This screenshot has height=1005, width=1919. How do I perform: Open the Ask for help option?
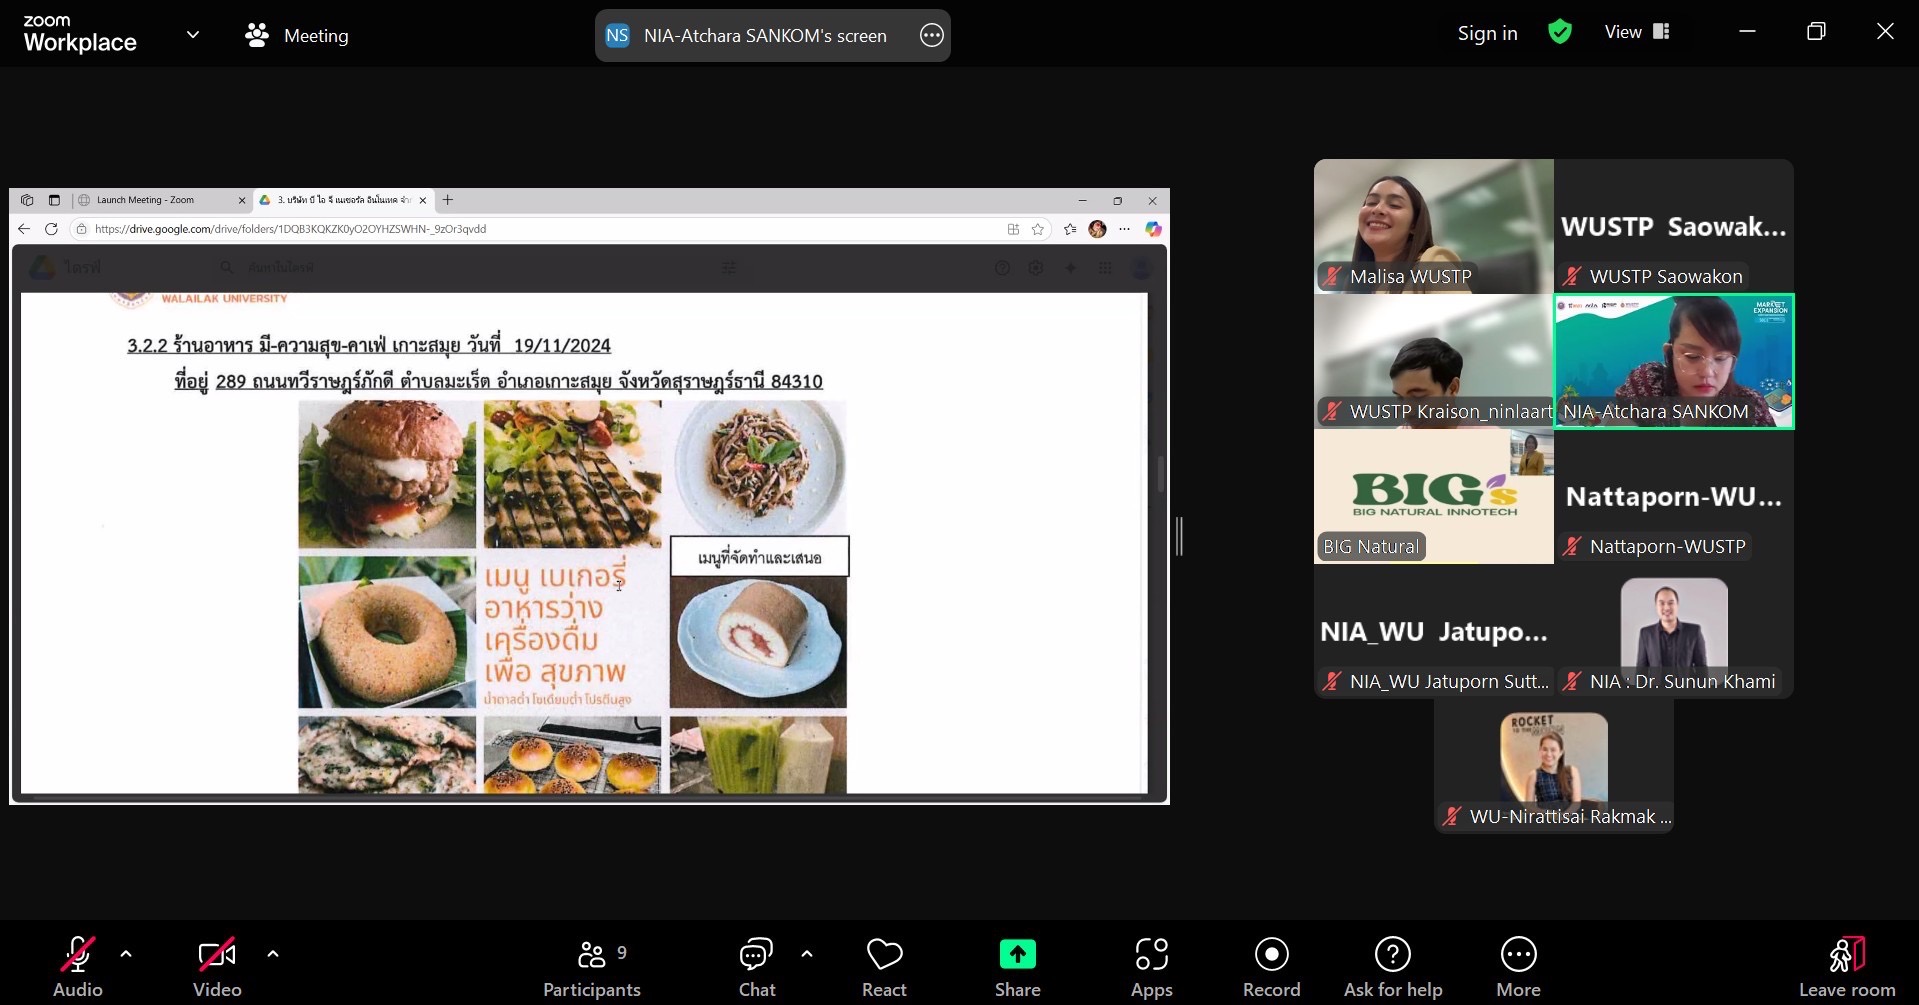(1392, 967)
